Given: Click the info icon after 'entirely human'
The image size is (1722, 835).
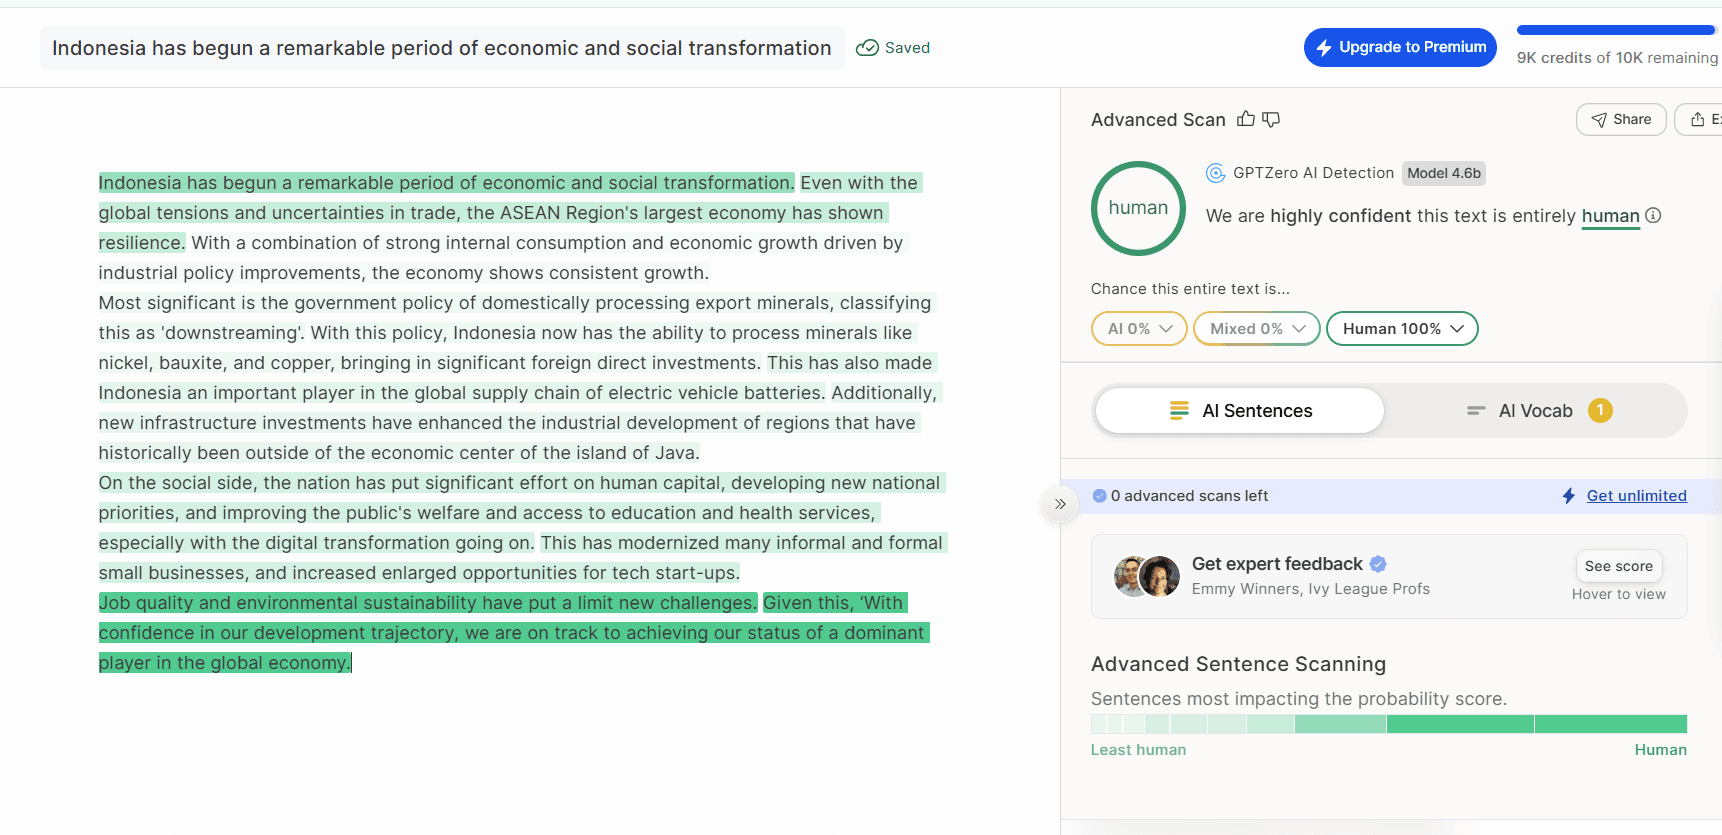Looking at the screenshot, I should (x=1653, y=215).
